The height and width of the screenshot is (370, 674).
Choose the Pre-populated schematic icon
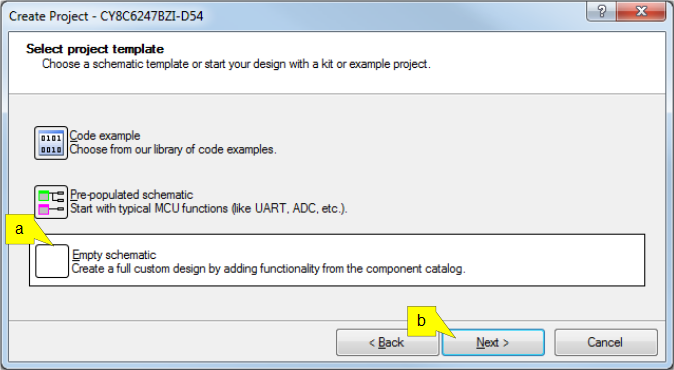click(51, 202)
